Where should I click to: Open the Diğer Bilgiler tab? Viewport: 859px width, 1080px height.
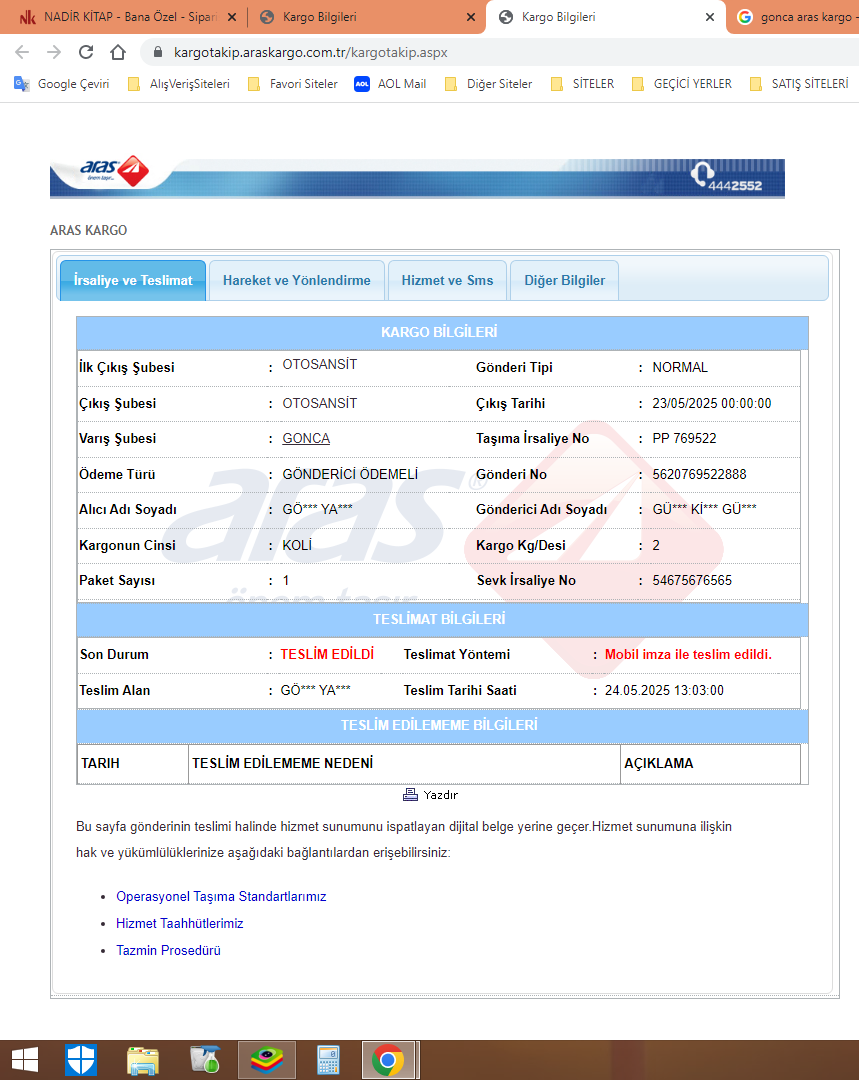click(565, 280)
